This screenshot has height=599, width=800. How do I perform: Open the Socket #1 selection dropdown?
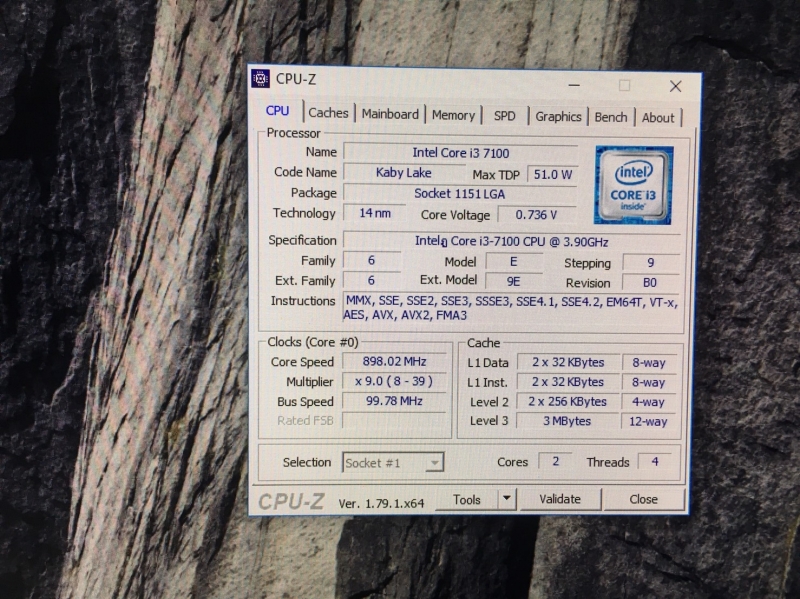(393, 463)
